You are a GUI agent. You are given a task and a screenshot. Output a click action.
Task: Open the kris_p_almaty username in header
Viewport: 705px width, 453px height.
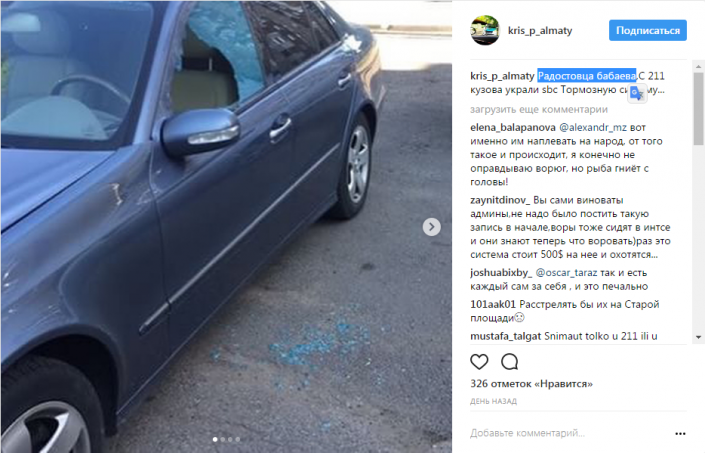click(540, 31)
